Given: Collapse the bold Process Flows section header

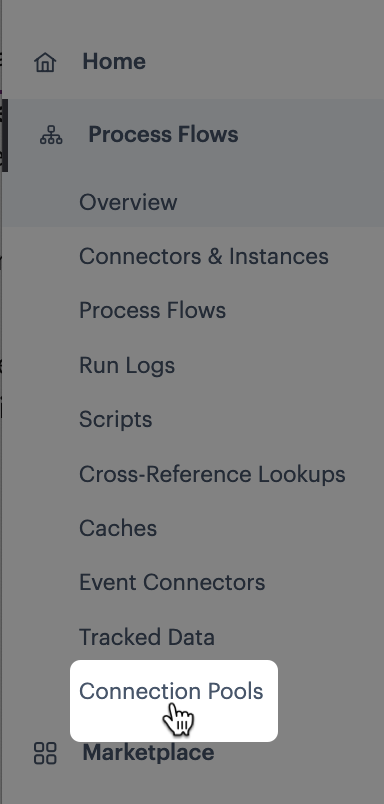Looking at the screenshot, I should coord(163,134).
